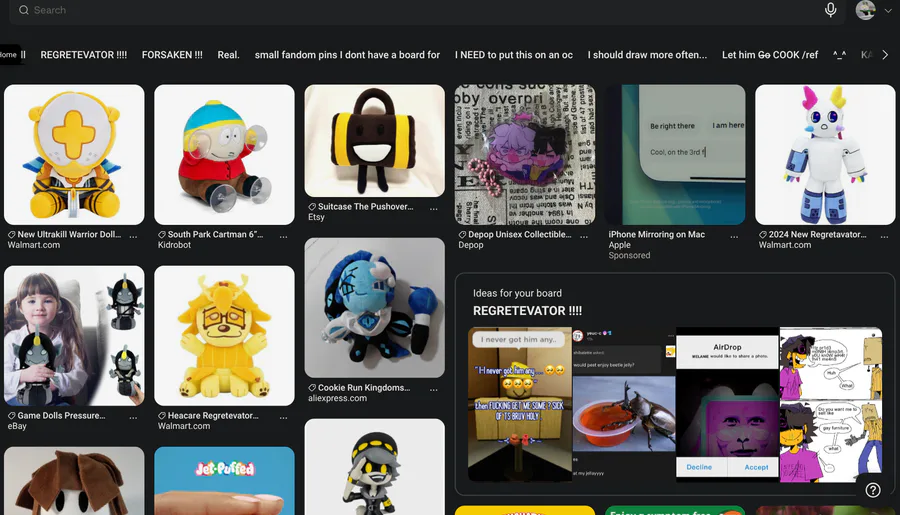
Task: Click product tag icon on Heacare Regretevator
Action: point(162,416)
